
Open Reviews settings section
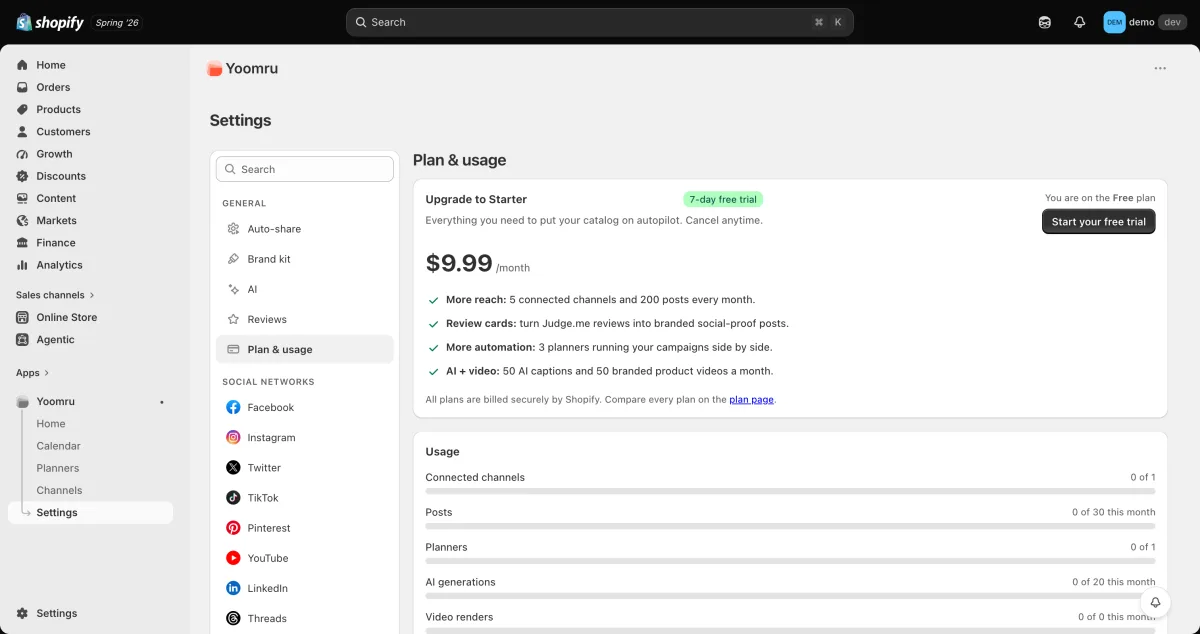pyautogui.click(x=305, y=319)
